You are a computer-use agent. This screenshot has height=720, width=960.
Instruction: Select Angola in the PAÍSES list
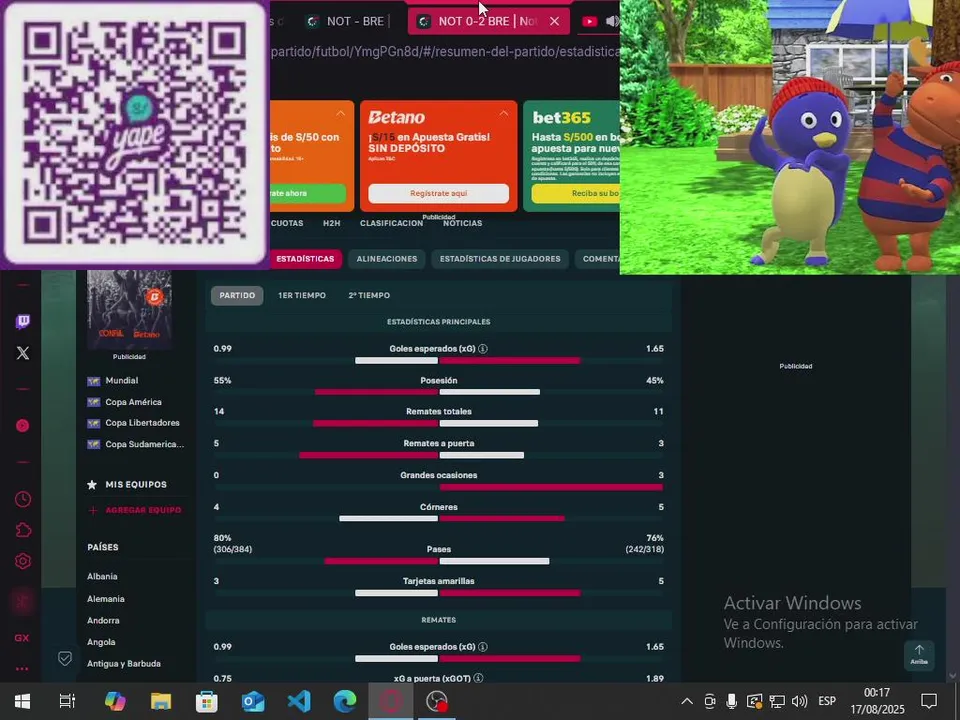tap(101, 642)
